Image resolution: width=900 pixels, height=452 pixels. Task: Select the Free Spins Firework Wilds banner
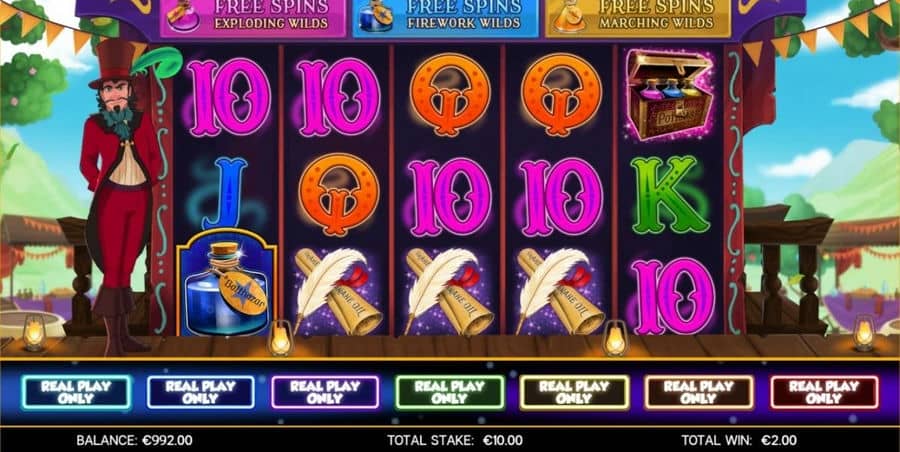pyautogui.click(x=445, y=18)
